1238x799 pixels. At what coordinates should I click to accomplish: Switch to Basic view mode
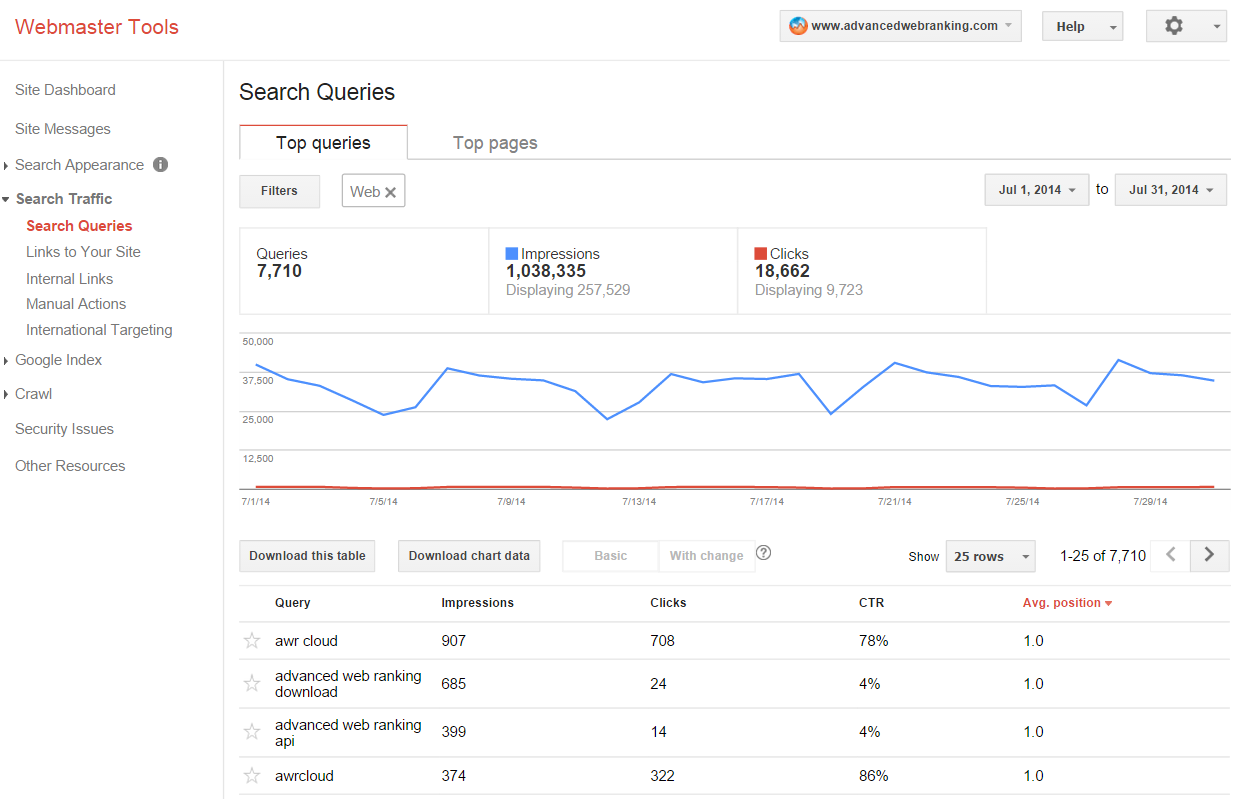pyautogui.click(x=610, y=556)
